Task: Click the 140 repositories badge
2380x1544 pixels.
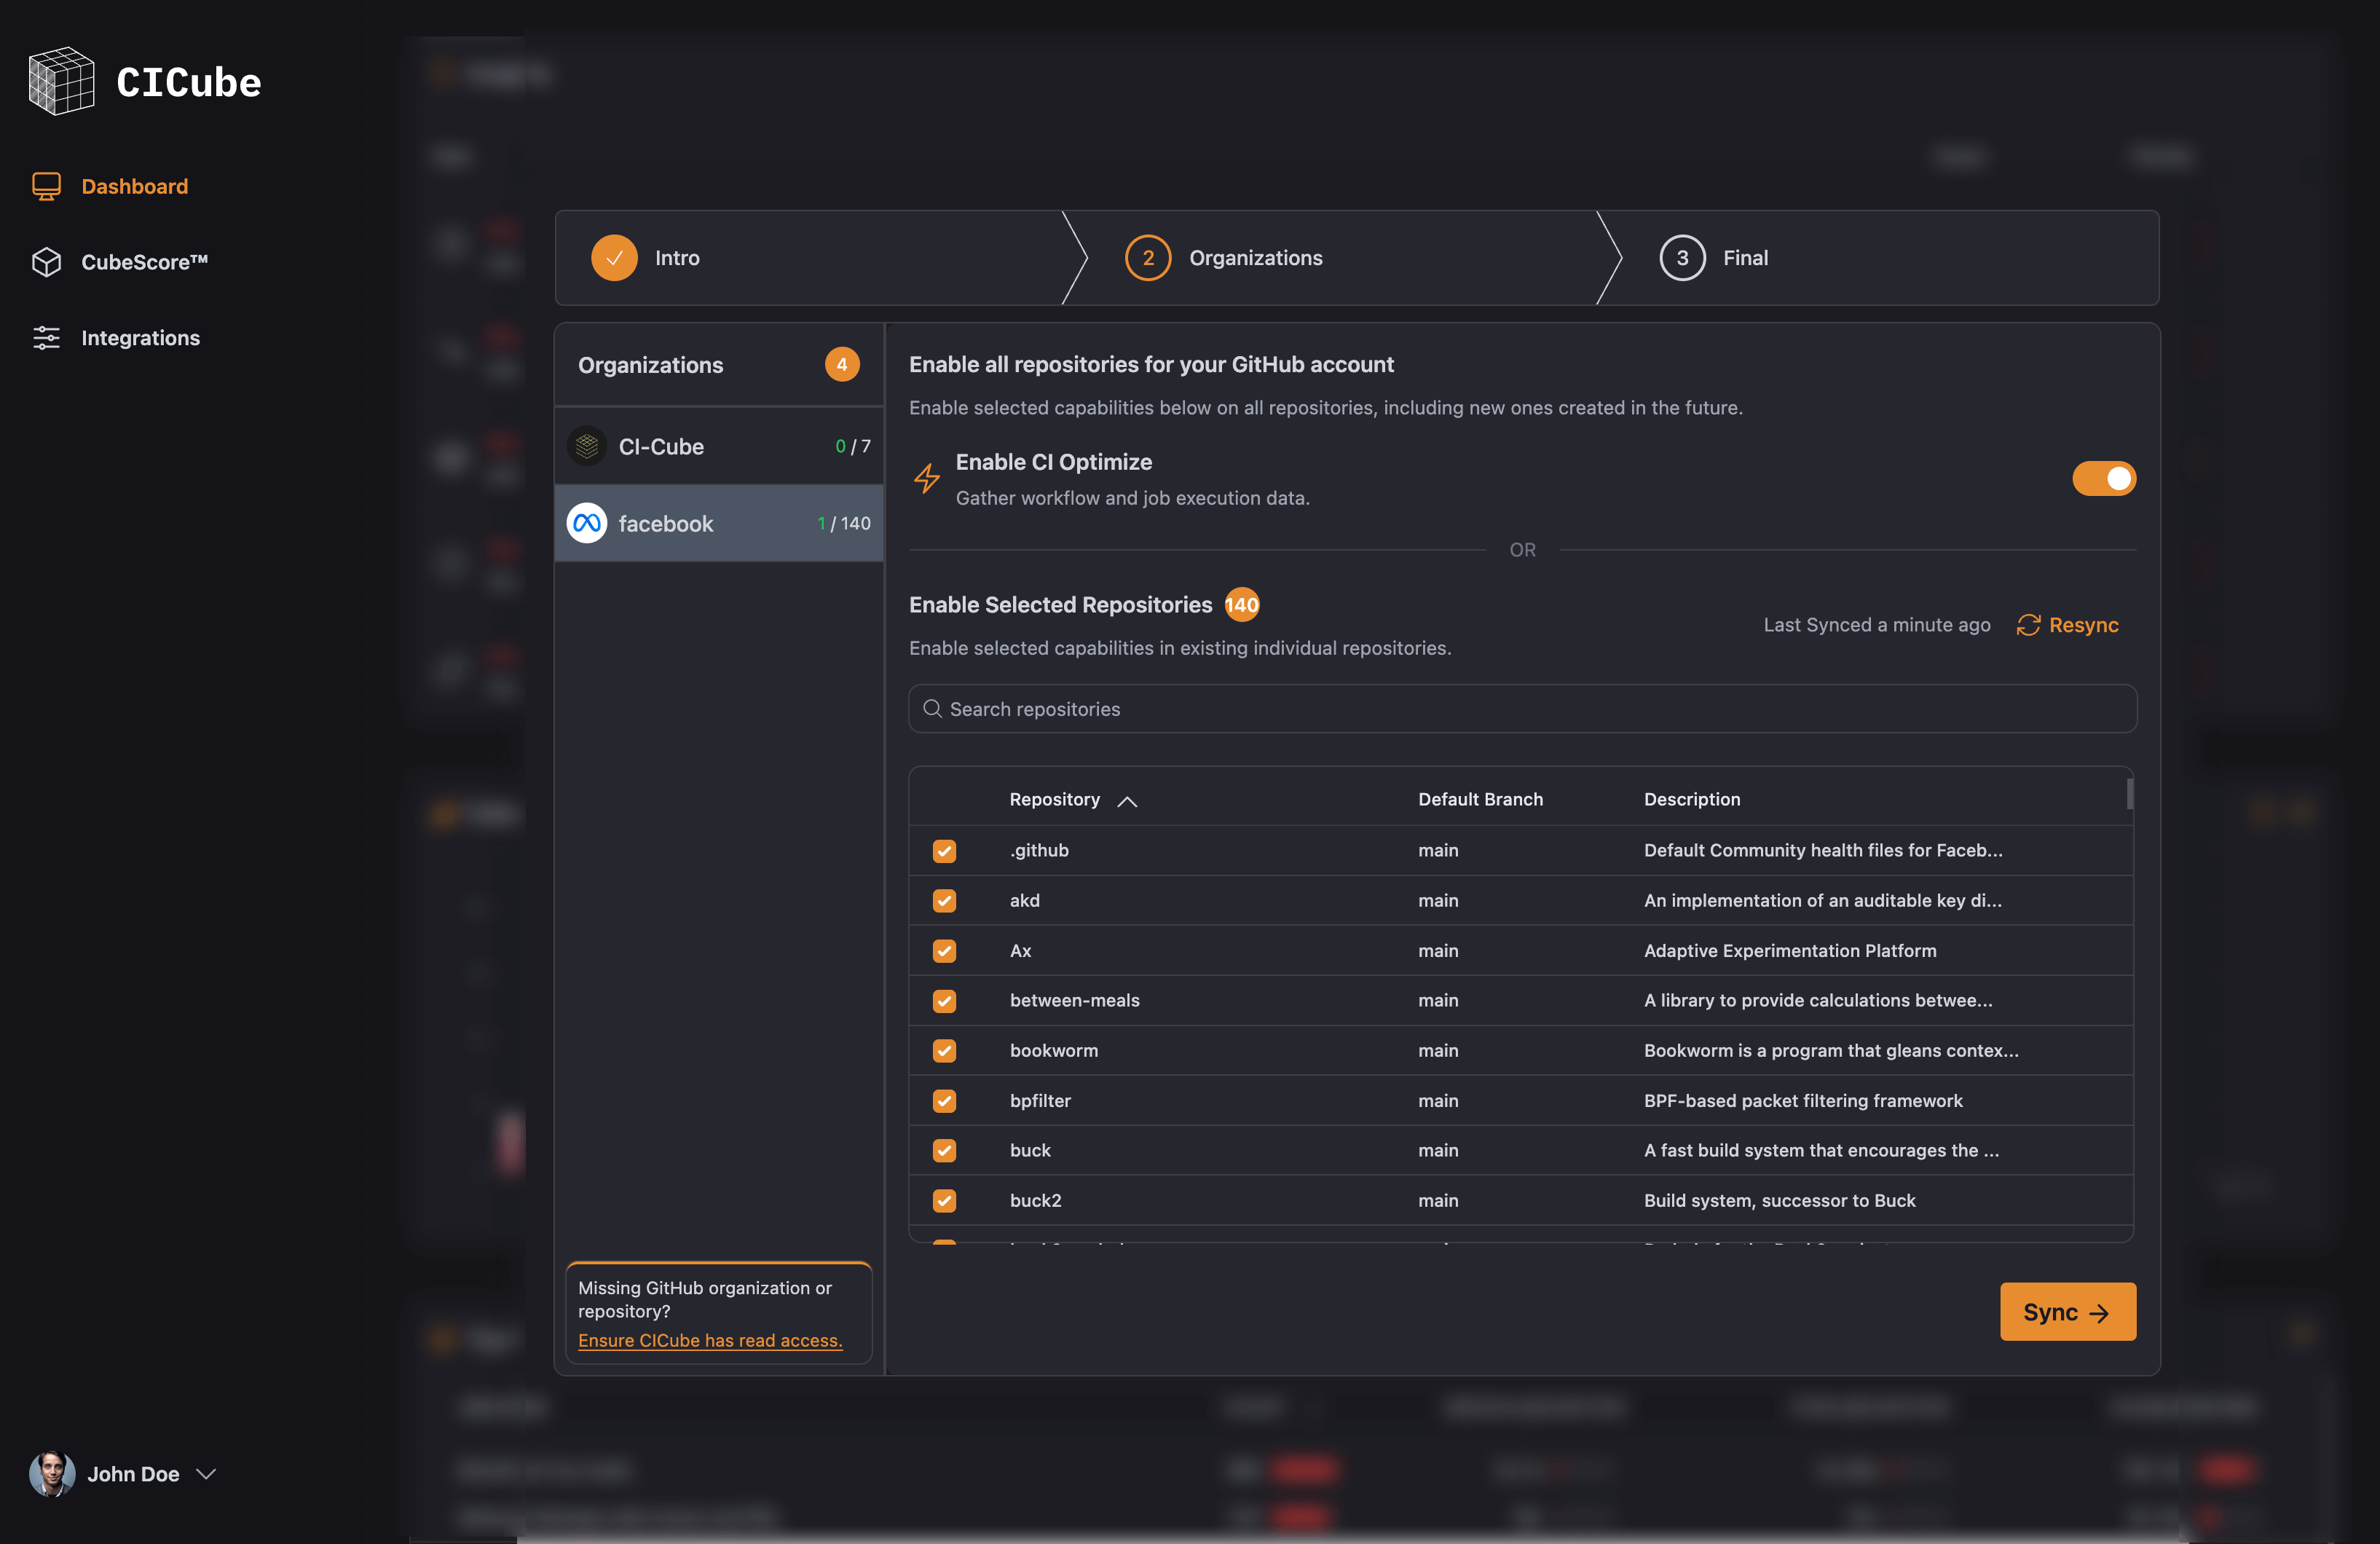Action: pos(1242,605)
